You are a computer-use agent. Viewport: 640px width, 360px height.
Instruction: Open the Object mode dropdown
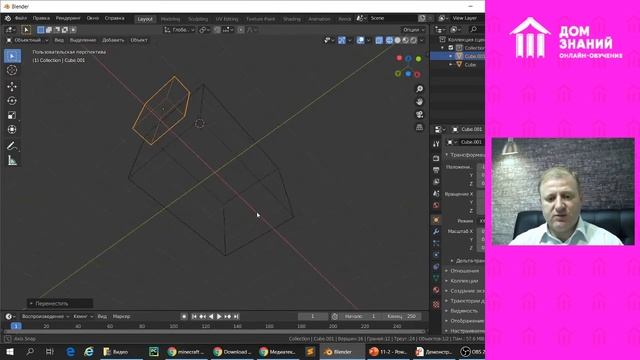[x=27, y=40]
